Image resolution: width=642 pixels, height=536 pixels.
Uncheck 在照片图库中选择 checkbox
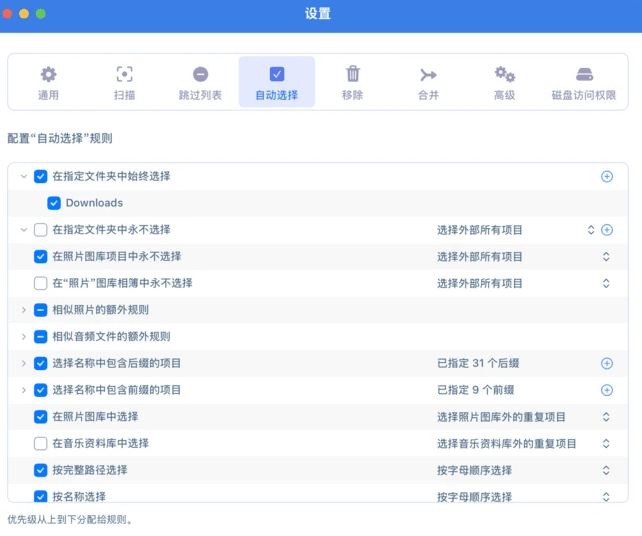(41, 417)
